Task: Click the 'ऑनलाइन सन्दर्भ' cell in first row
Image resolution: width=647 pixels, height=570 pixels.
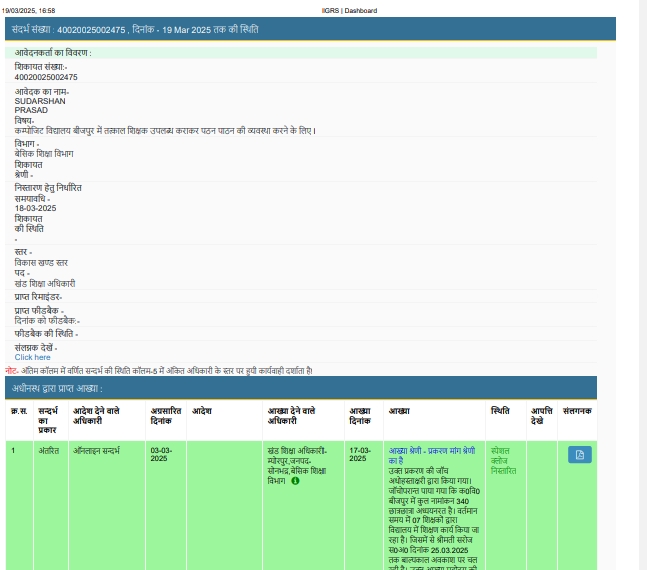Action: 98,451
